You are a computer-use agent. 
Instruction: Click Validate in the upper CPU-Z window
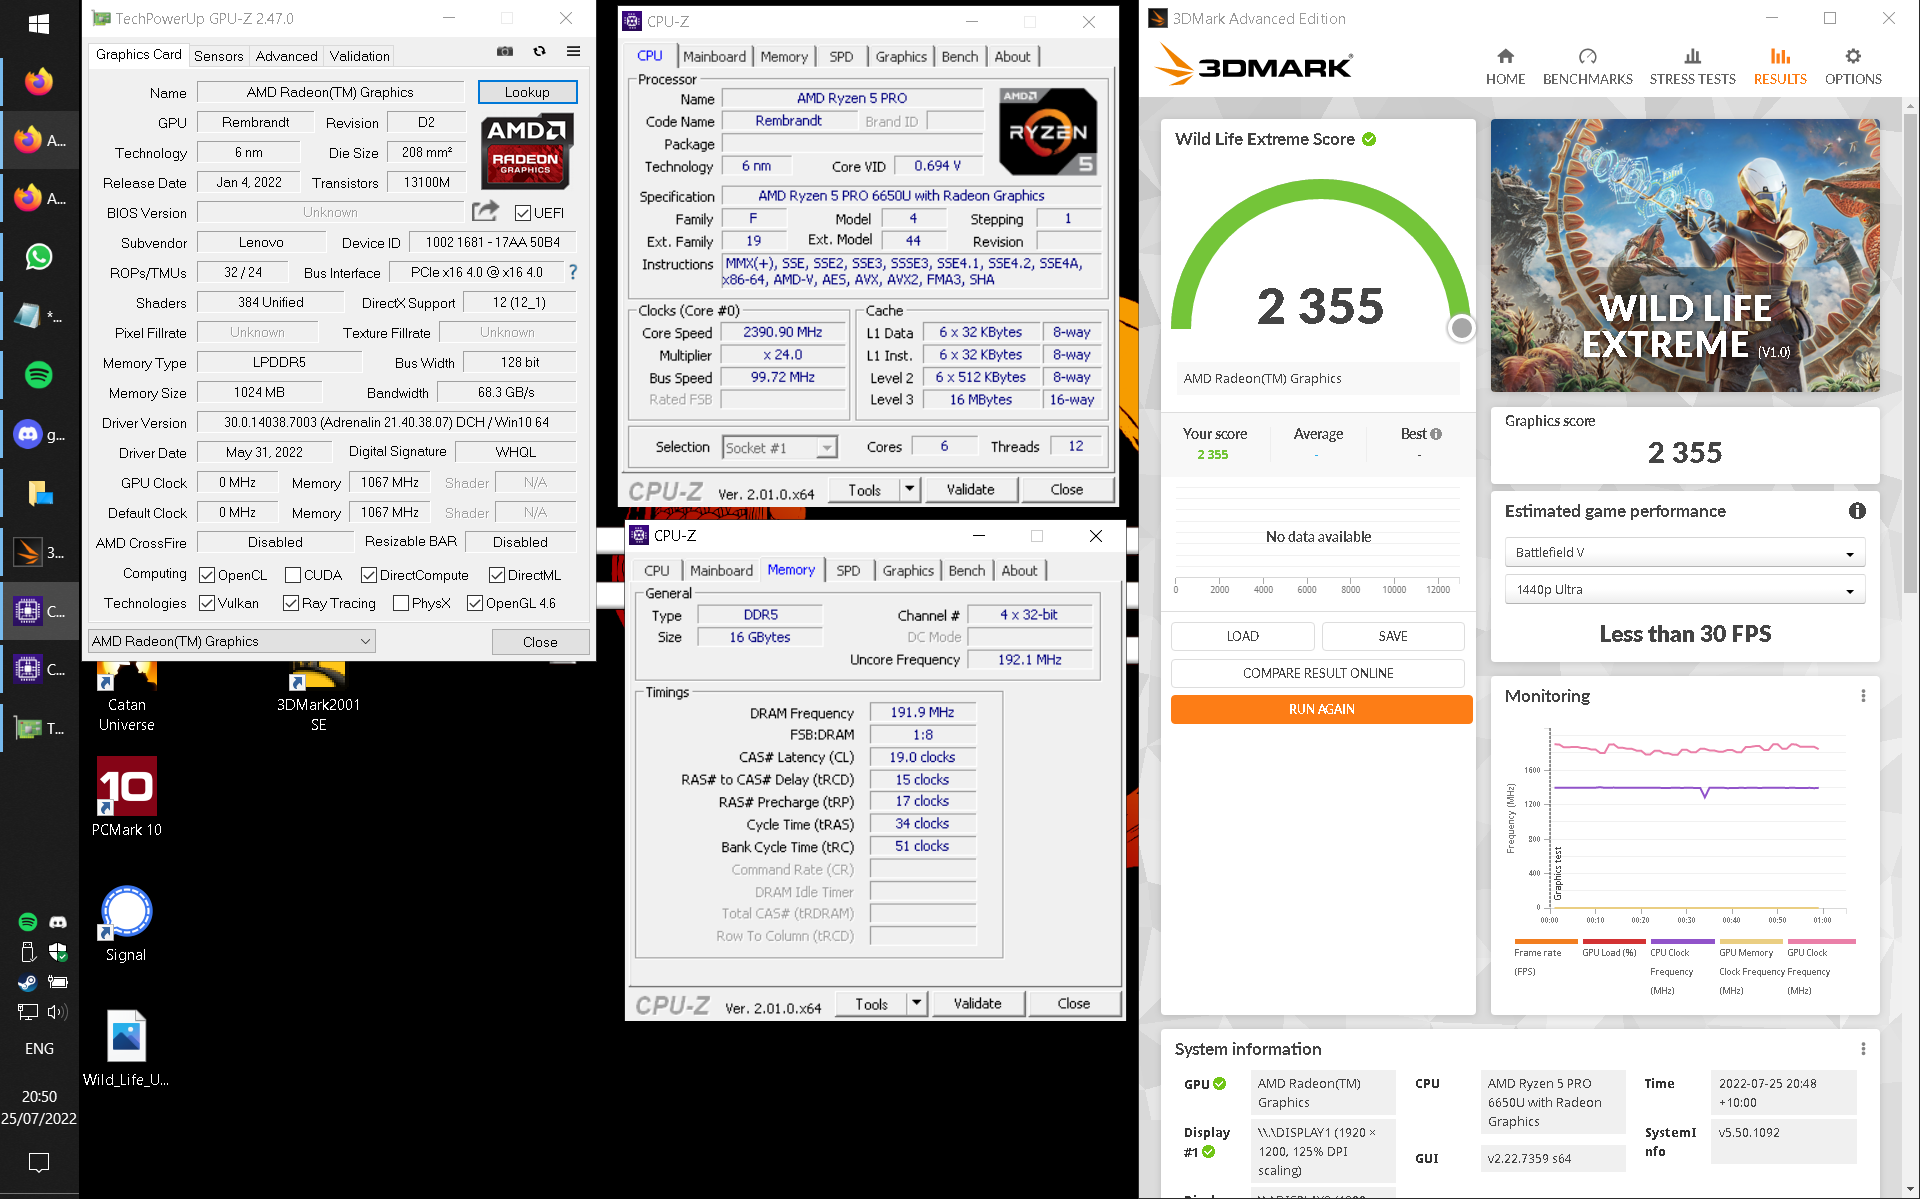click(970, 489)
